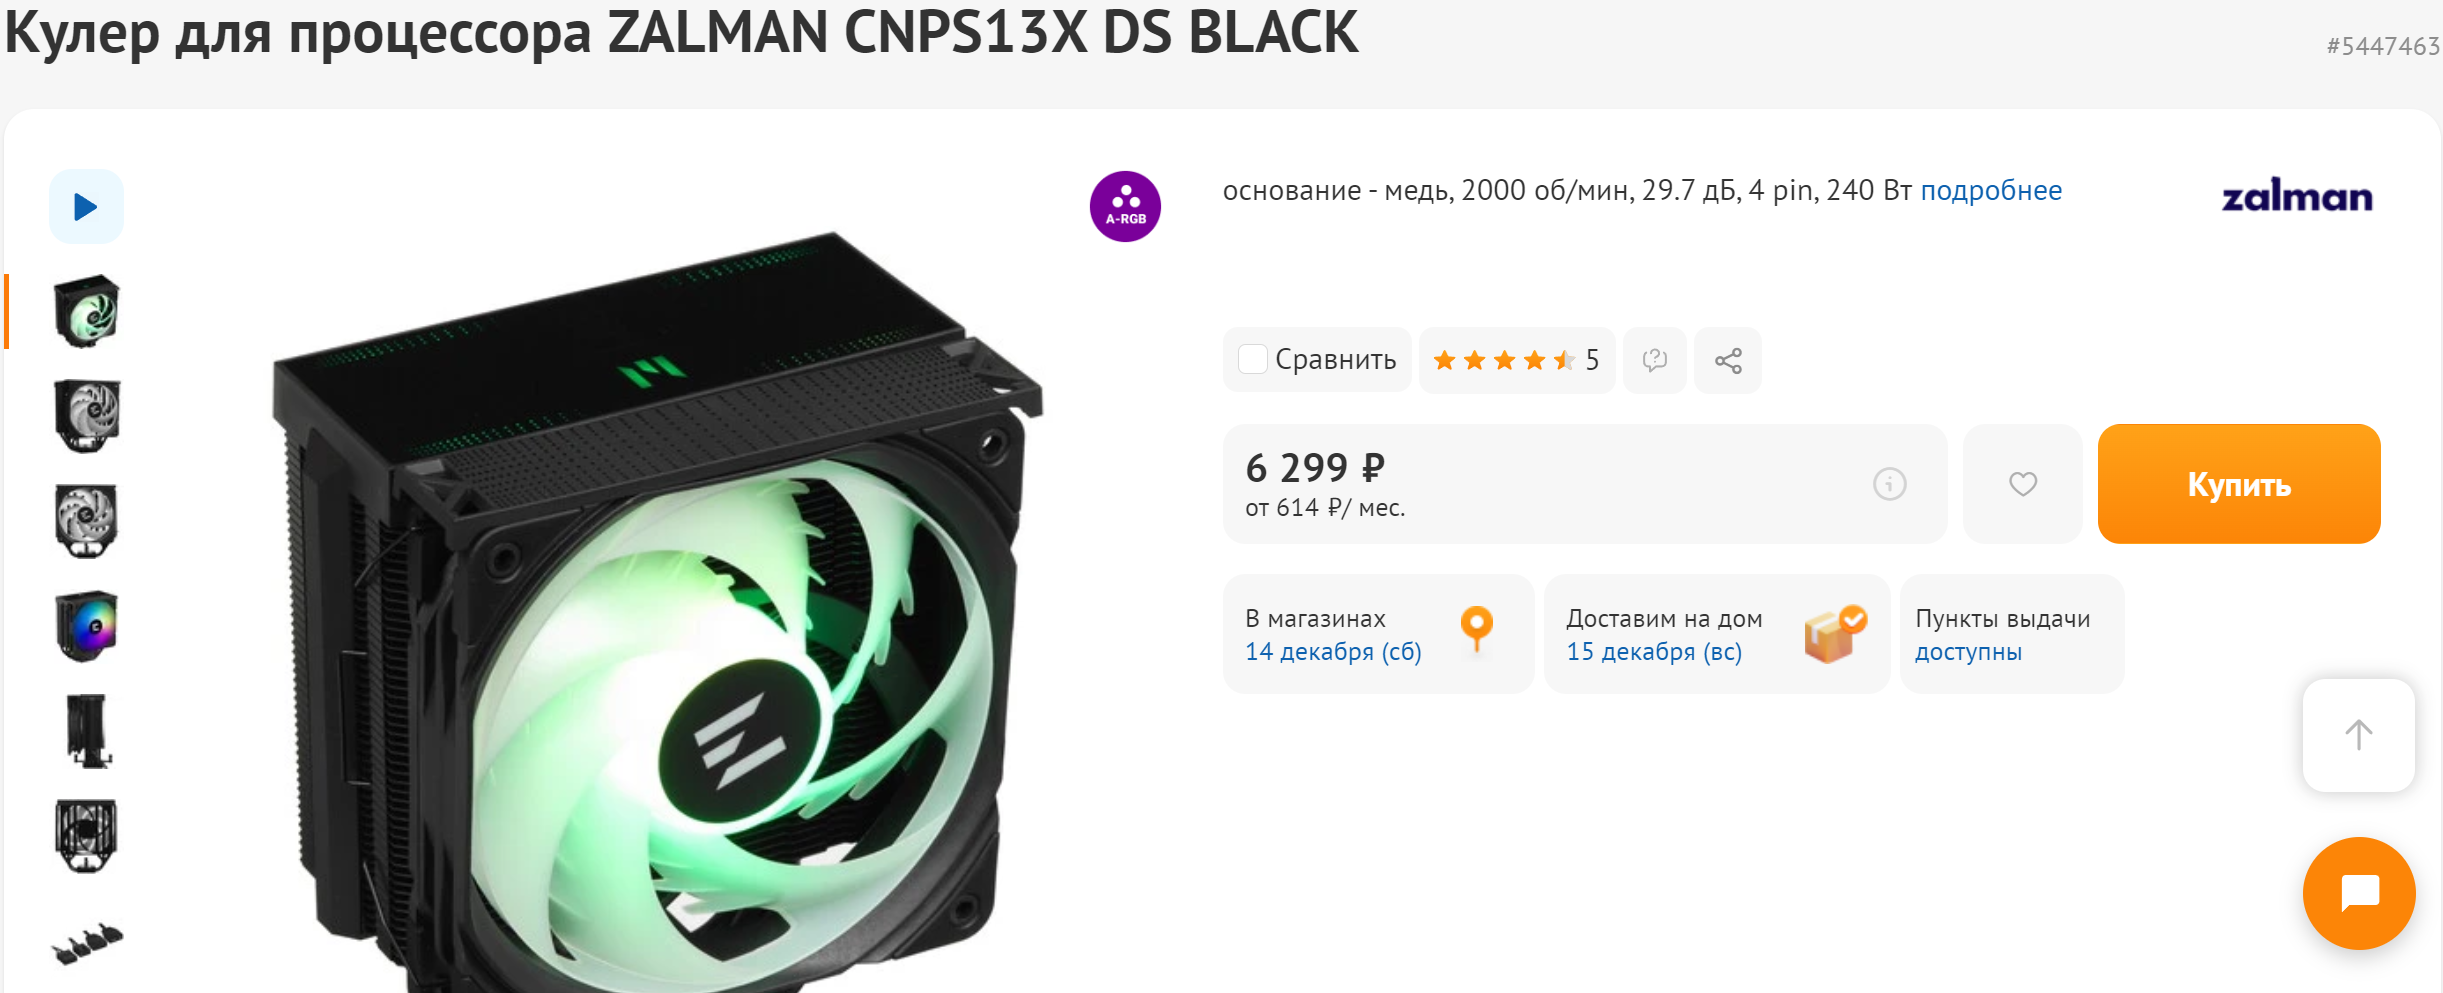Click the 14 декабря (сб) store availability link
This screenshot has width=2443, height=993.
[x=1332, y=652]
